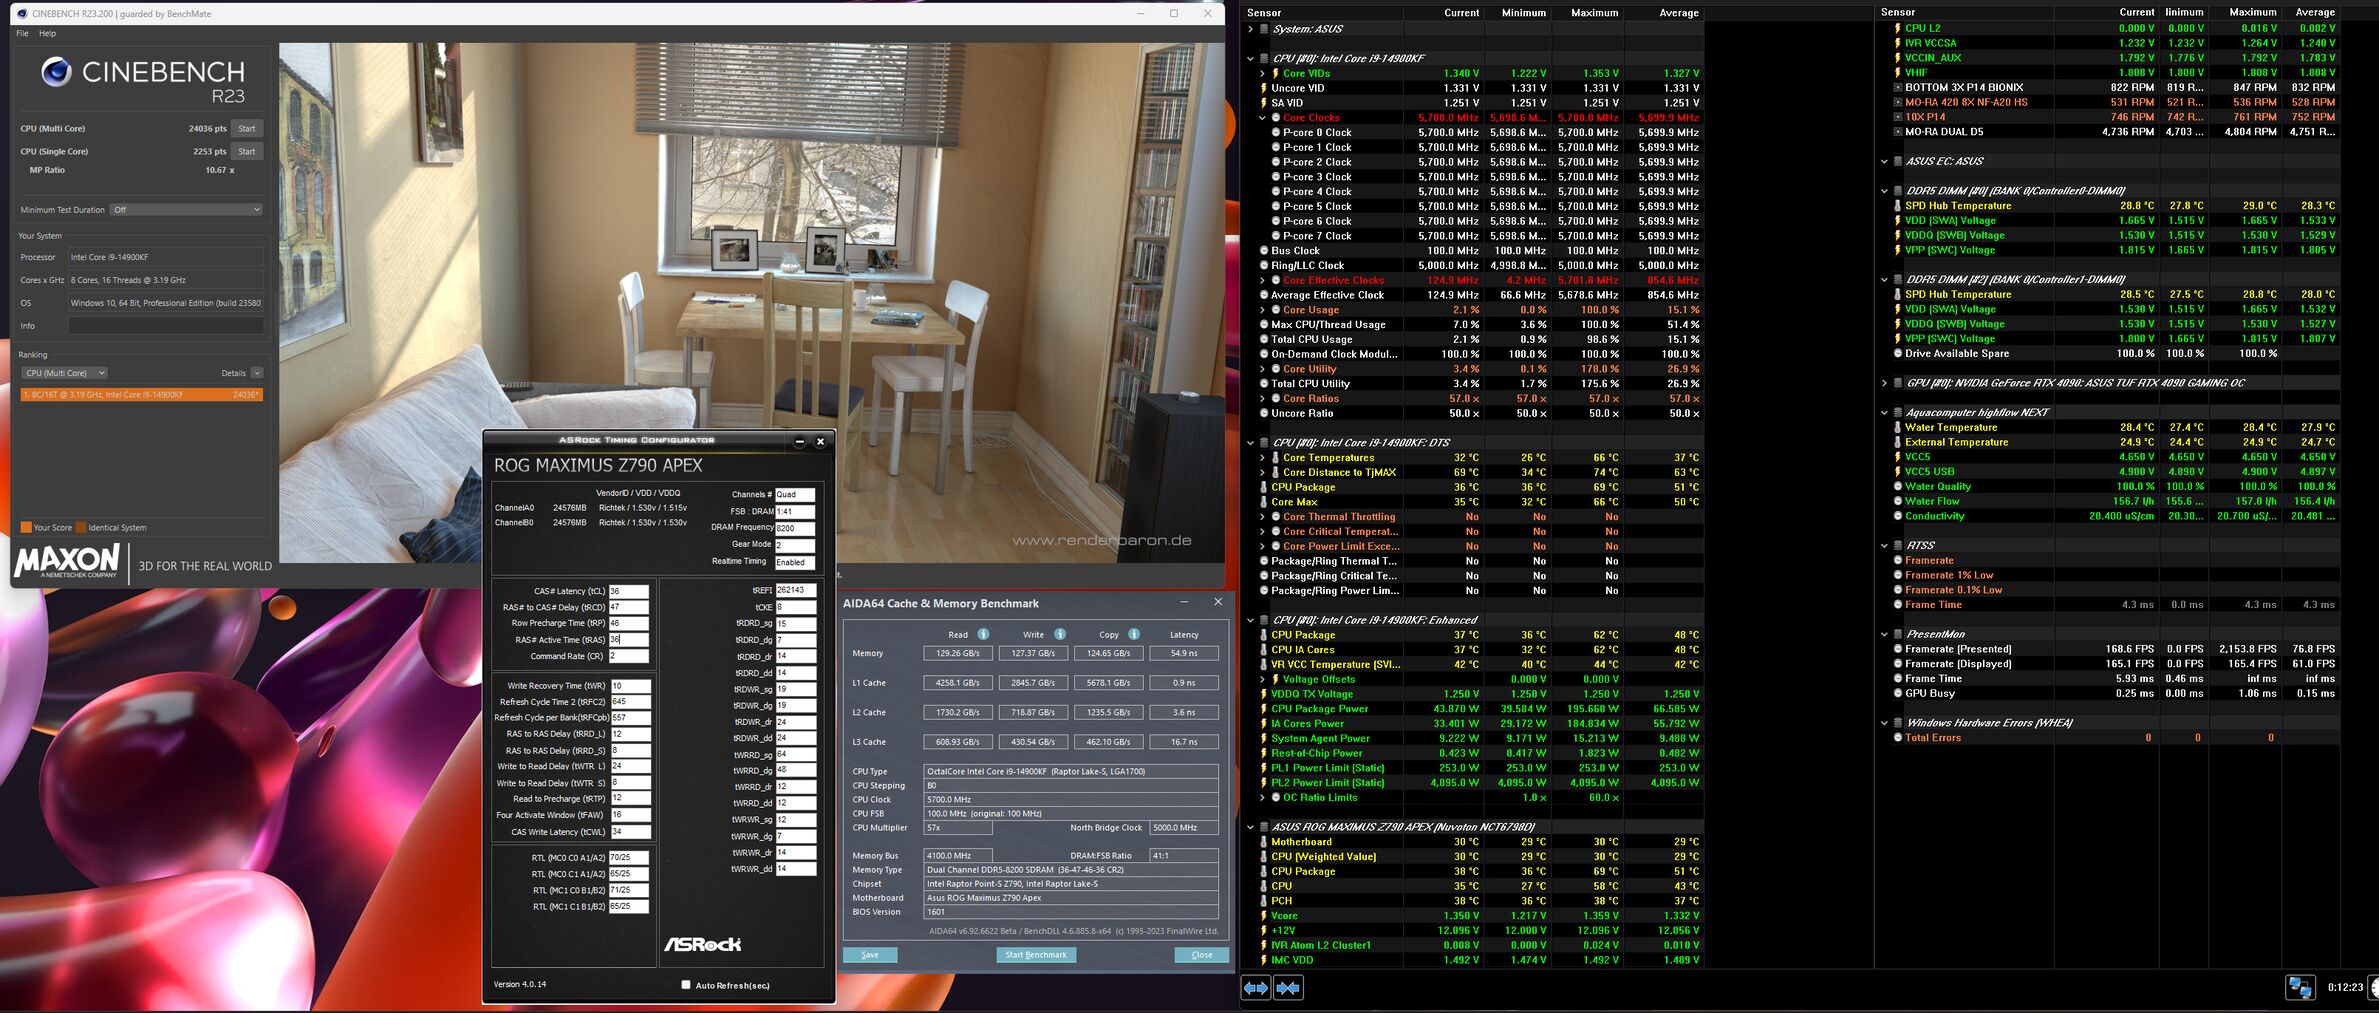Click circle icon beside Total Errors

point(1897,738)
